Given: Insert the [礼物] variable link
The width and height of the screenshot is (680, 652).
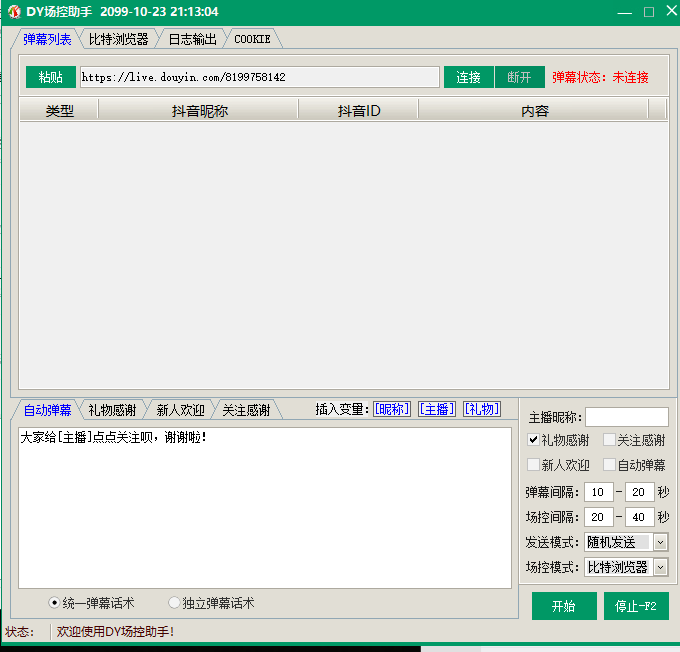Looking at the screenshot, I should pos(482,409).
